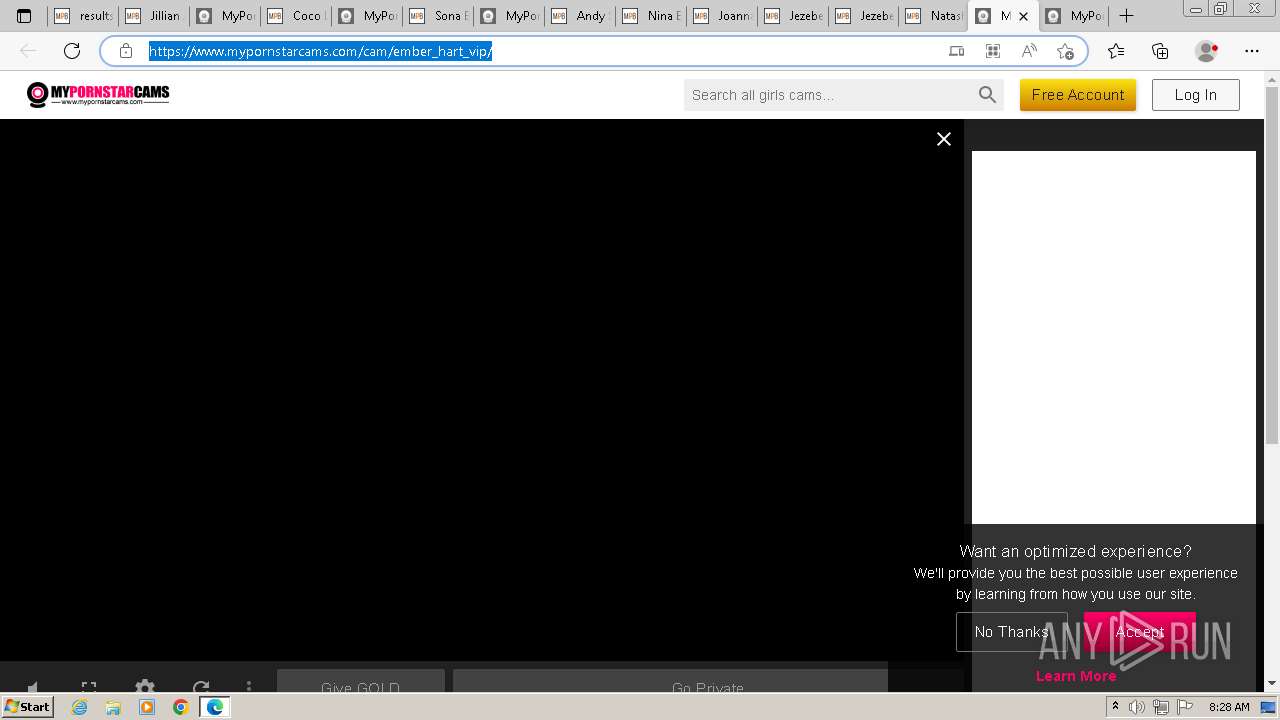This screenshot has height=720, width=1280.
Task: Reload the stream with the refresh icon
Action: coord(201,688)
